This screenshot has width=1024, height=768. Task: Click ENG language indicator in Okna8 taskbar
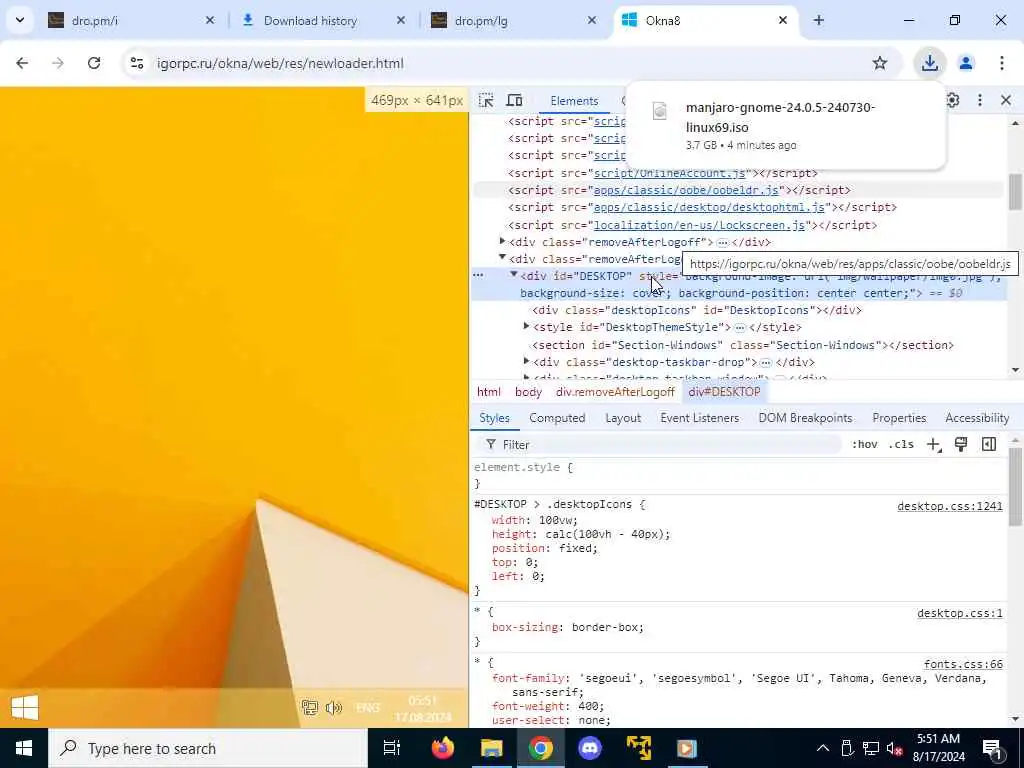point(368,708)
